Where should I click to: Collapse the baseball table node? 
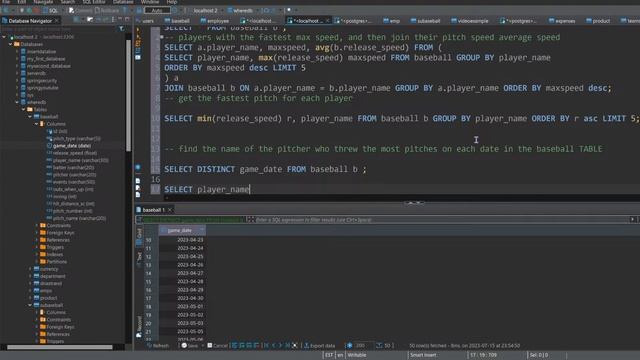(x=30, y=117)
